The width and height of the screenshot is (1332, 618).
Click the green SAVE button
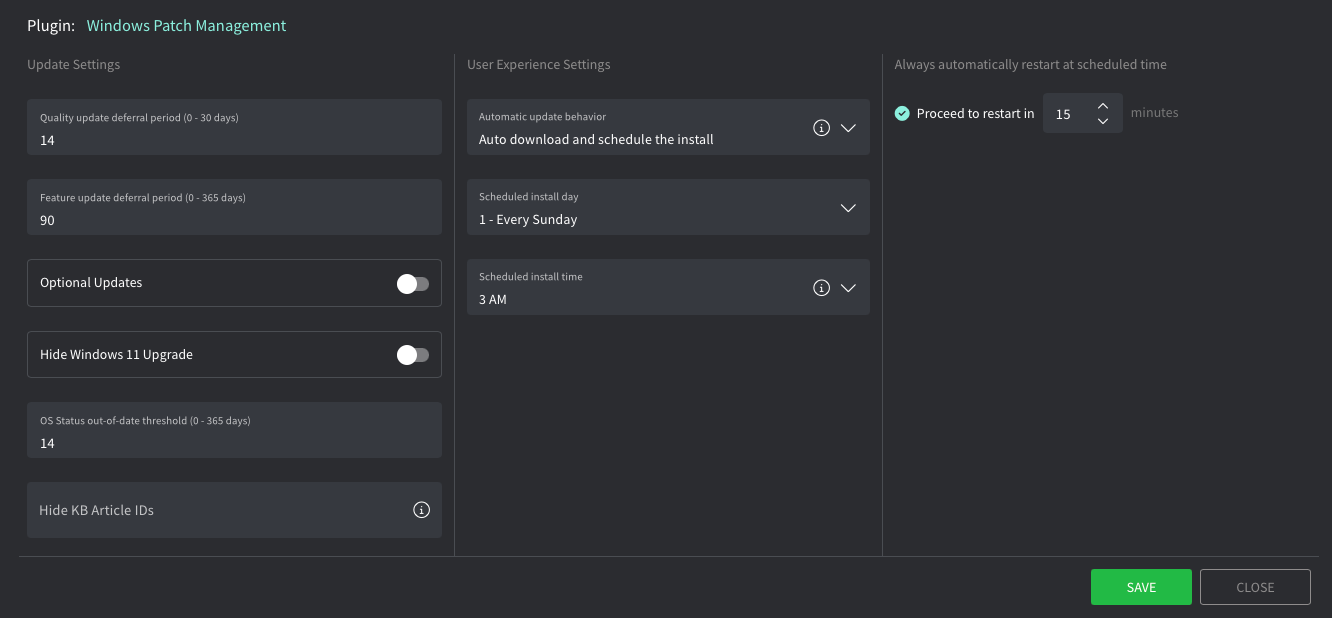pyautogui.click(x=1141, y=587)
